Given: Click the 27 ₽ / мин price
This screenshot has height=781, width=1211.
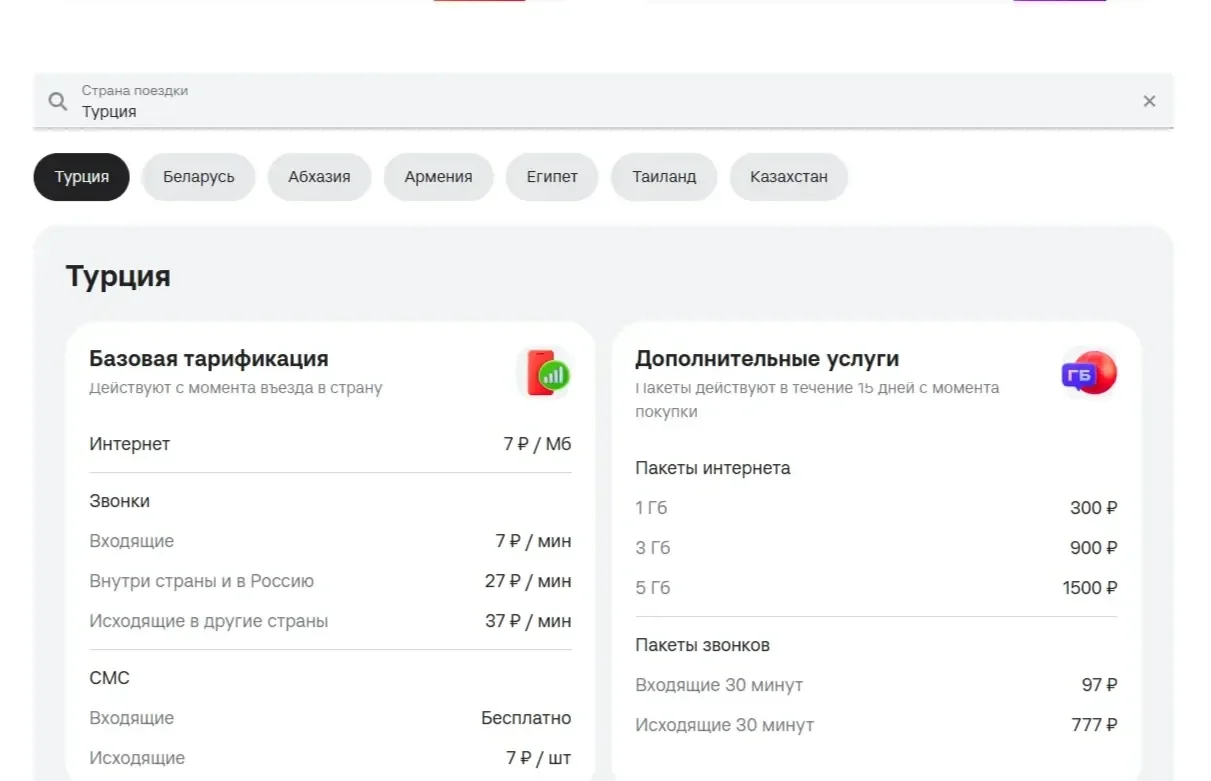Looking at the screenshot, I should 529,581.
